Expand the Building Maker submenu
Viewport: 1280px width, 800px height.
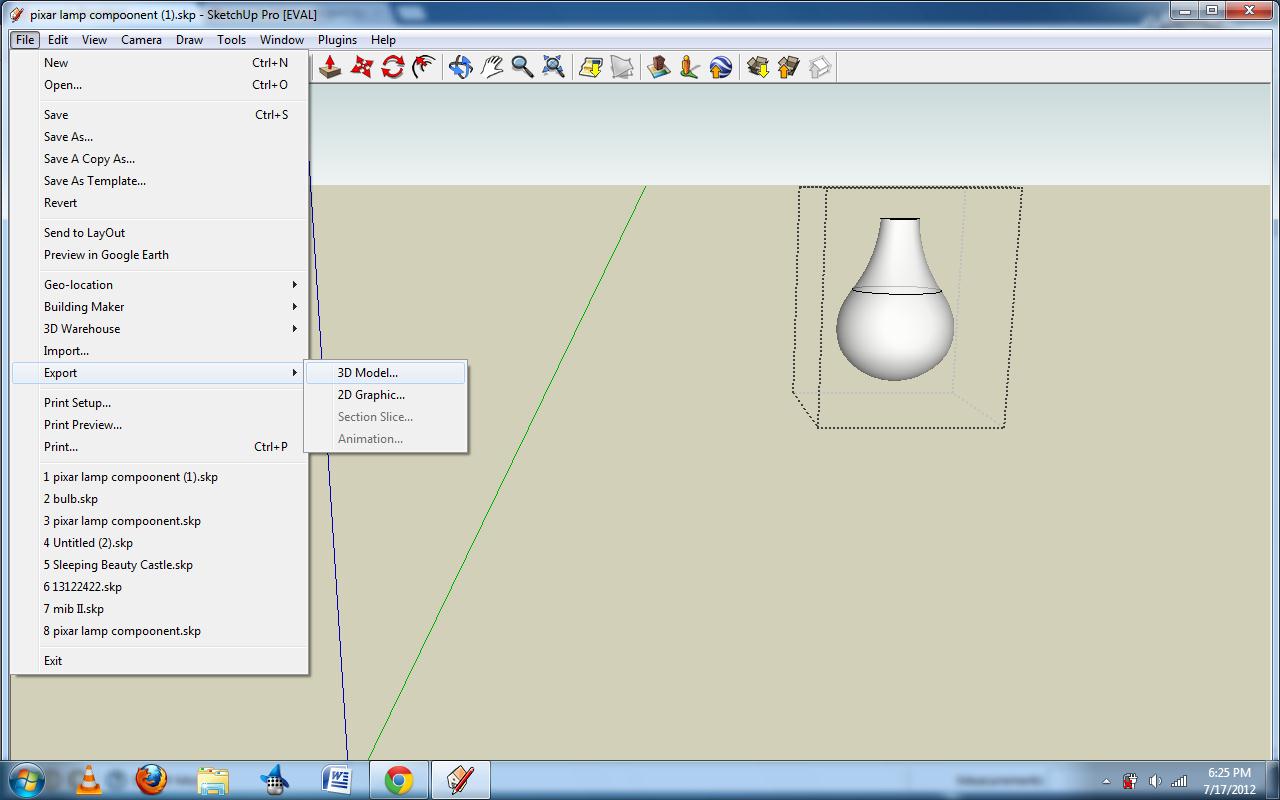(x=160, y=307)
